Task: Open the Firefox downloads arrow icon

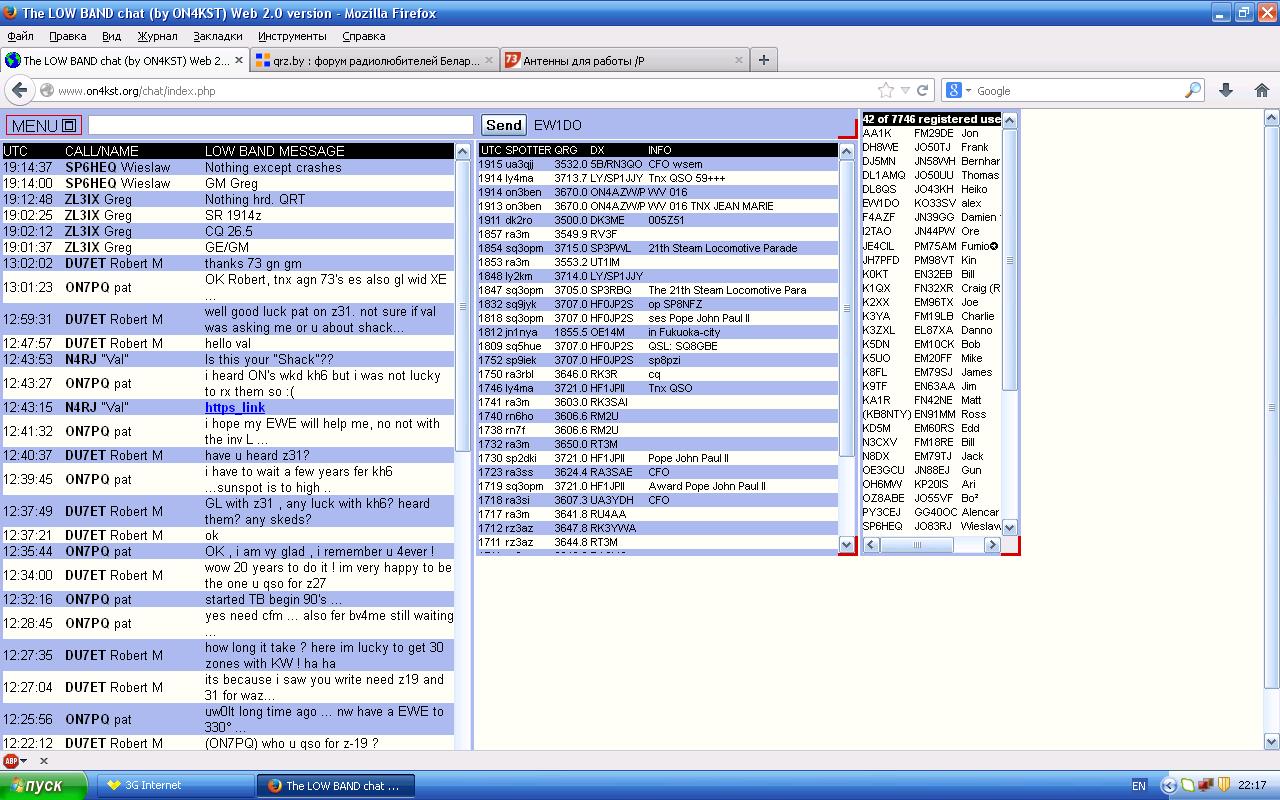Action: tap(1226, 90)
